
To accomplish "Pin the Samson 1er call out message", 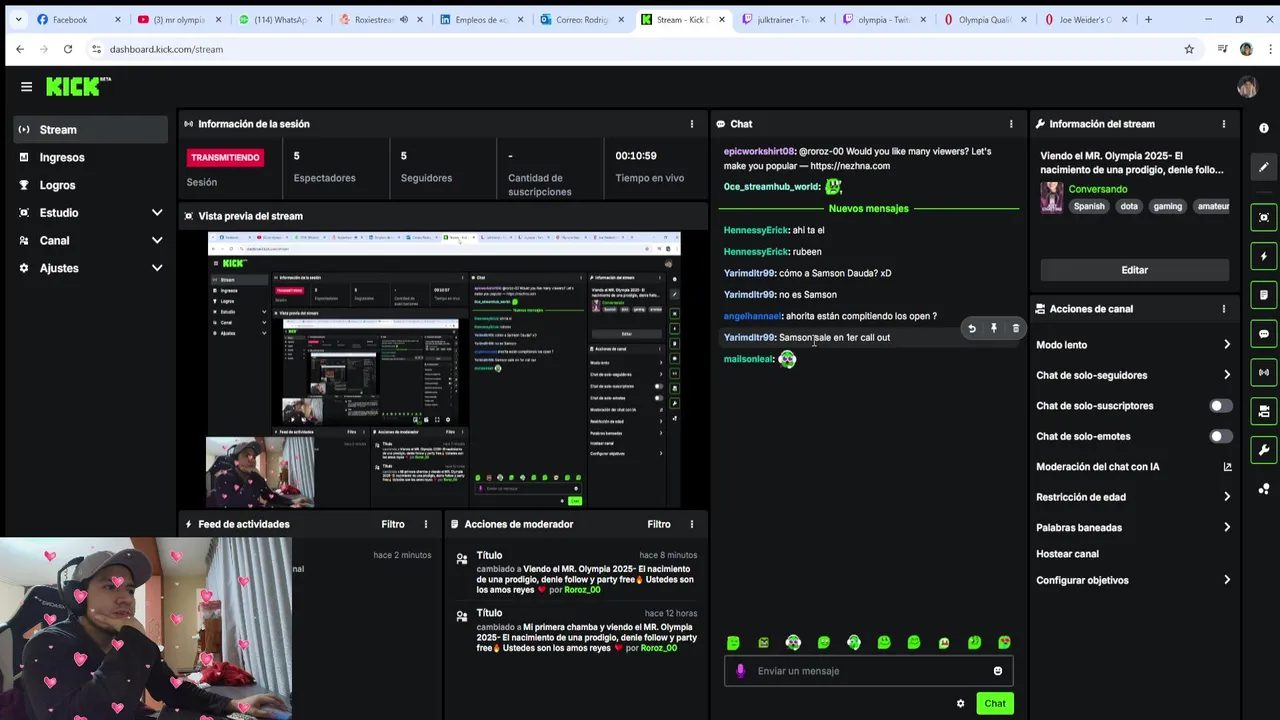I will point(993,328).
